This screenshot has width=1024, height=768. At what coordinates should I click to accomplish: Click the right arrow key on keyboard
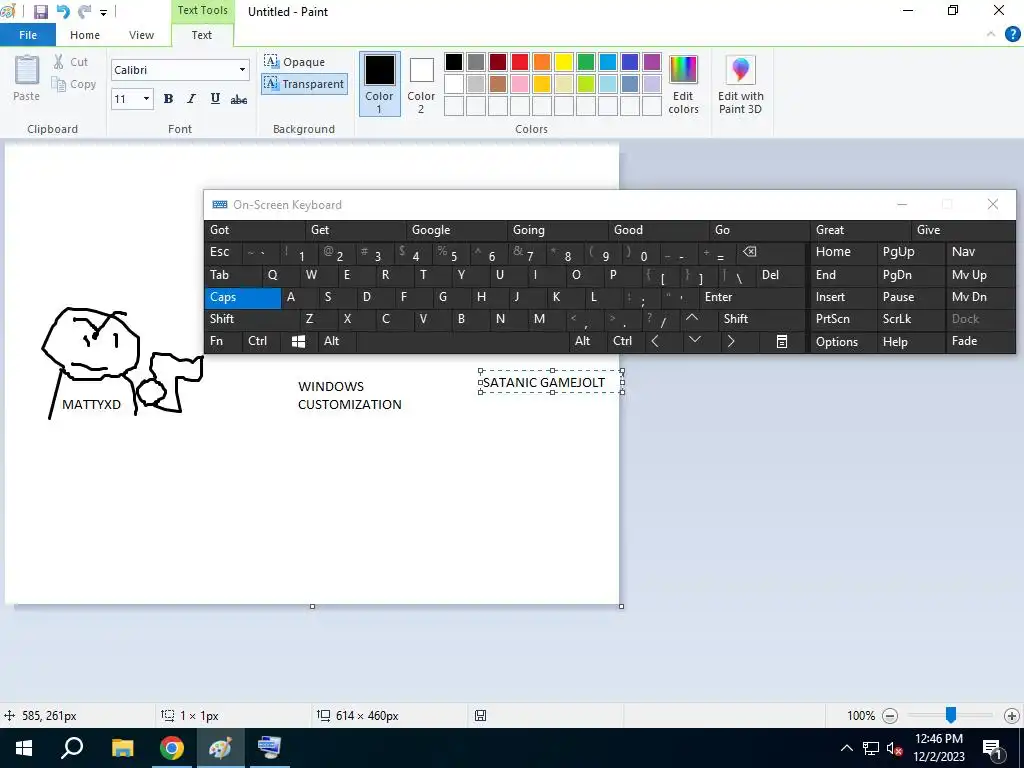click(x=731, y=342)
